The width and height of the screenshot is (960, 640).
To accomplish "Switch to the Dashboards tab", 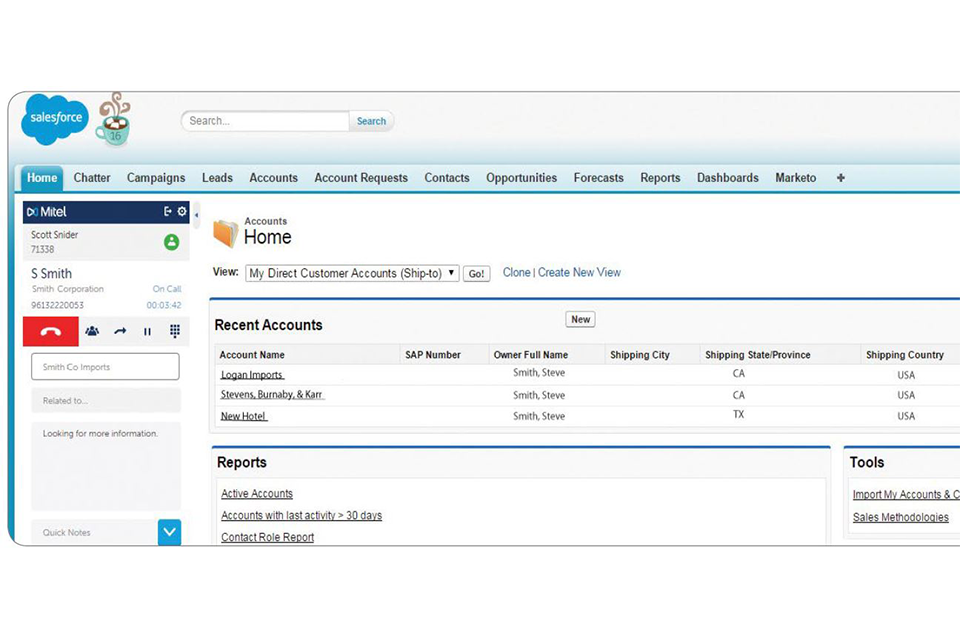I will (x=728, y=178).
